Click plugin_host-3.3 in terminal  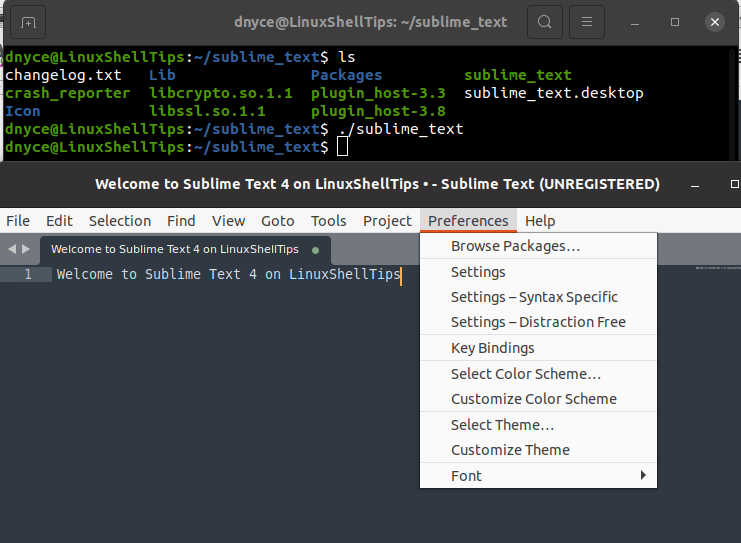coord(378,93)
